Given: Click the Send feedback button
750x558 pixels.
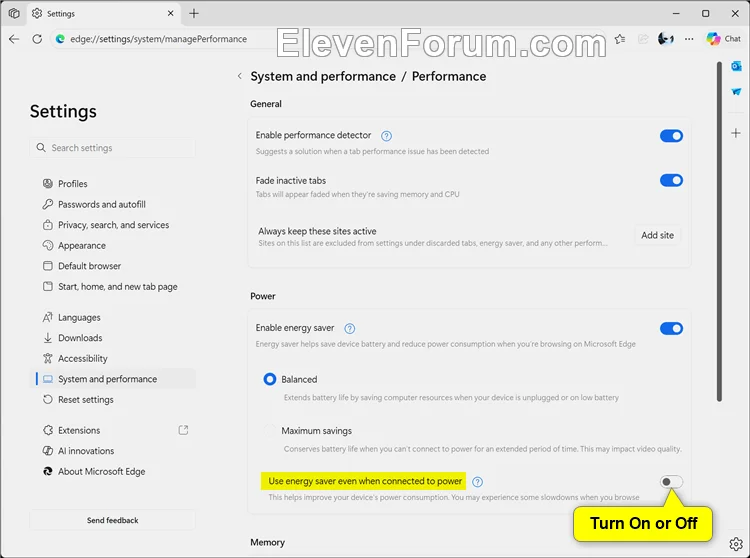Looking at the screenshot, I should point(112,520).
